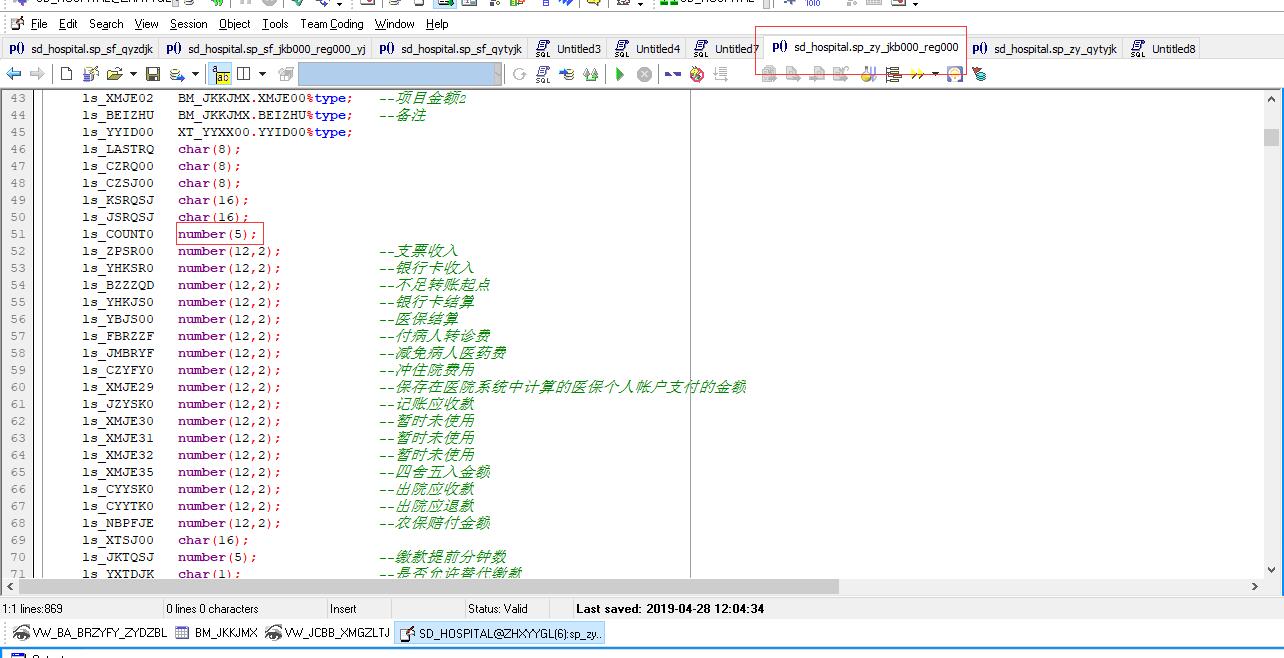Click line number 51 in gutter
1284x658 pixels.
click(17, 234)
